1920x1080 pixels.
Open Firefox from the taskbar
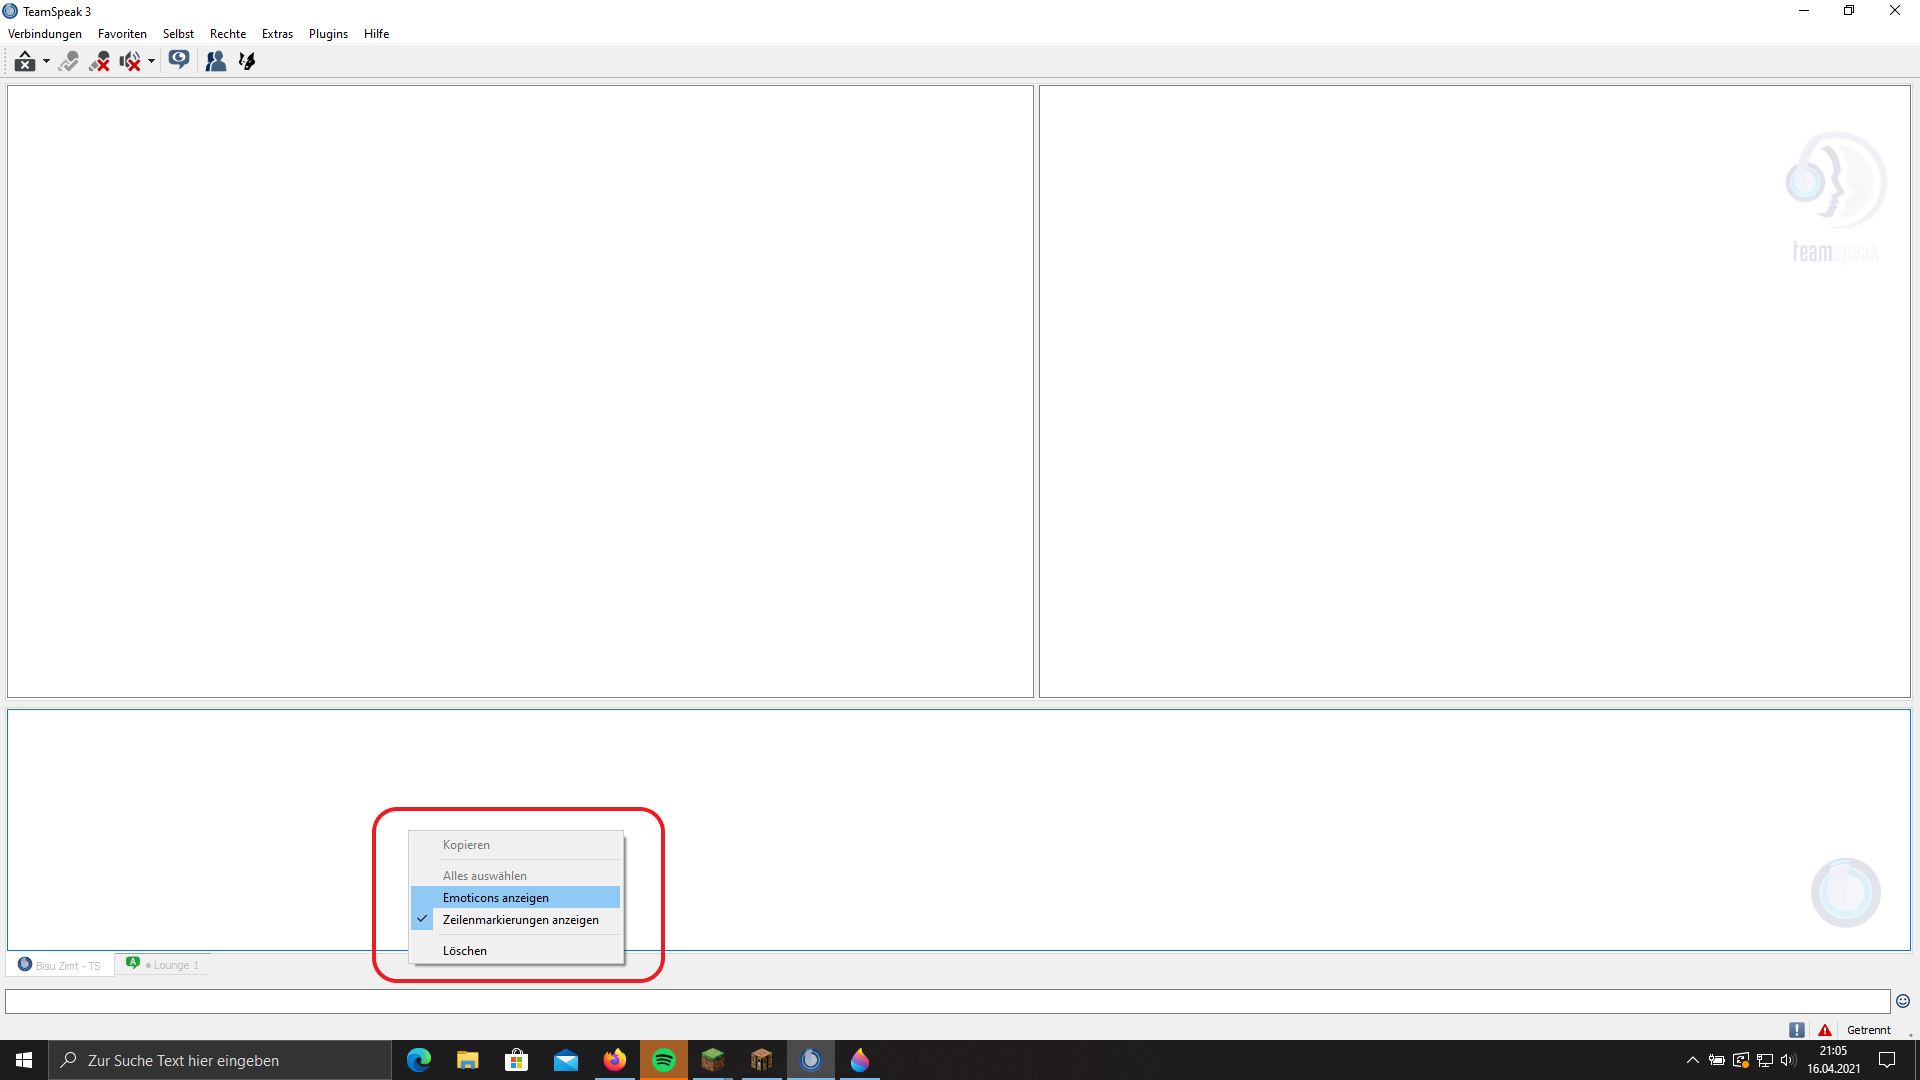[615, 1060]
